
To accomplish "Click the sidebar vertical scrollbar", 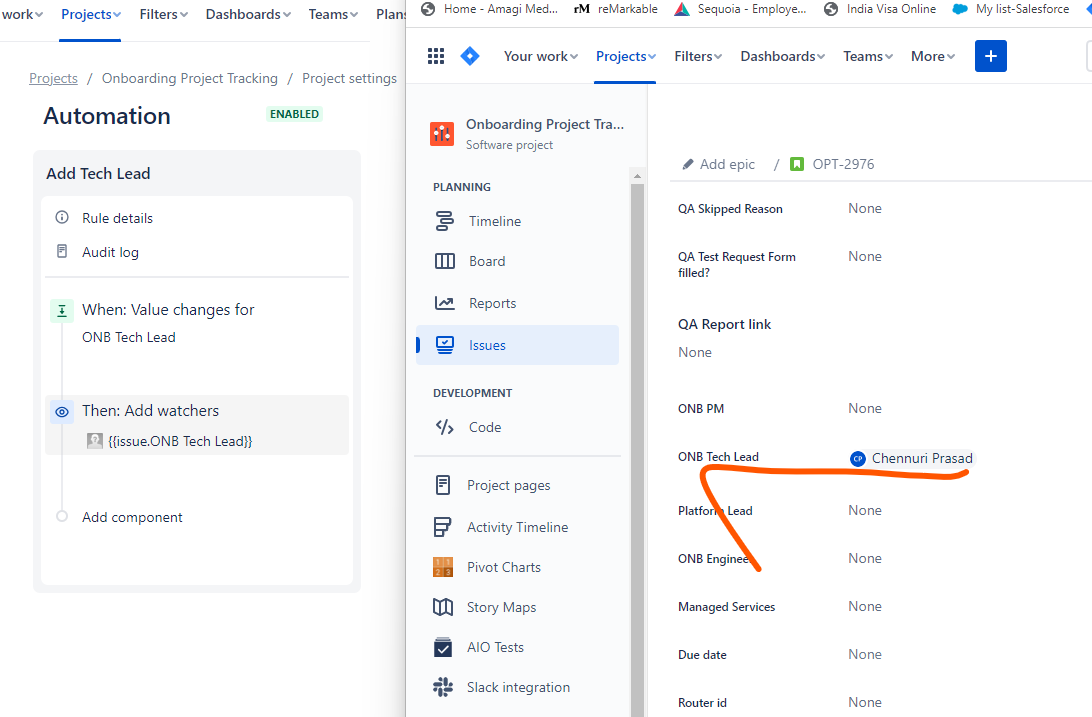I will [x=637, y=446].
